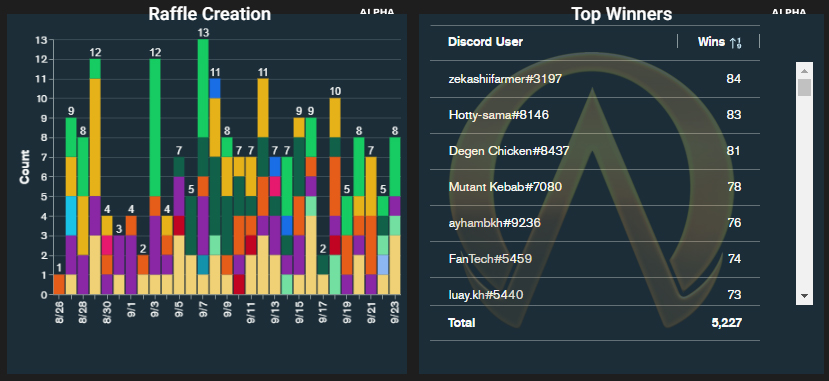Click the Total row value 5,227
The width and height of the screenshot is (829, 381).
[x=726, y=322]
